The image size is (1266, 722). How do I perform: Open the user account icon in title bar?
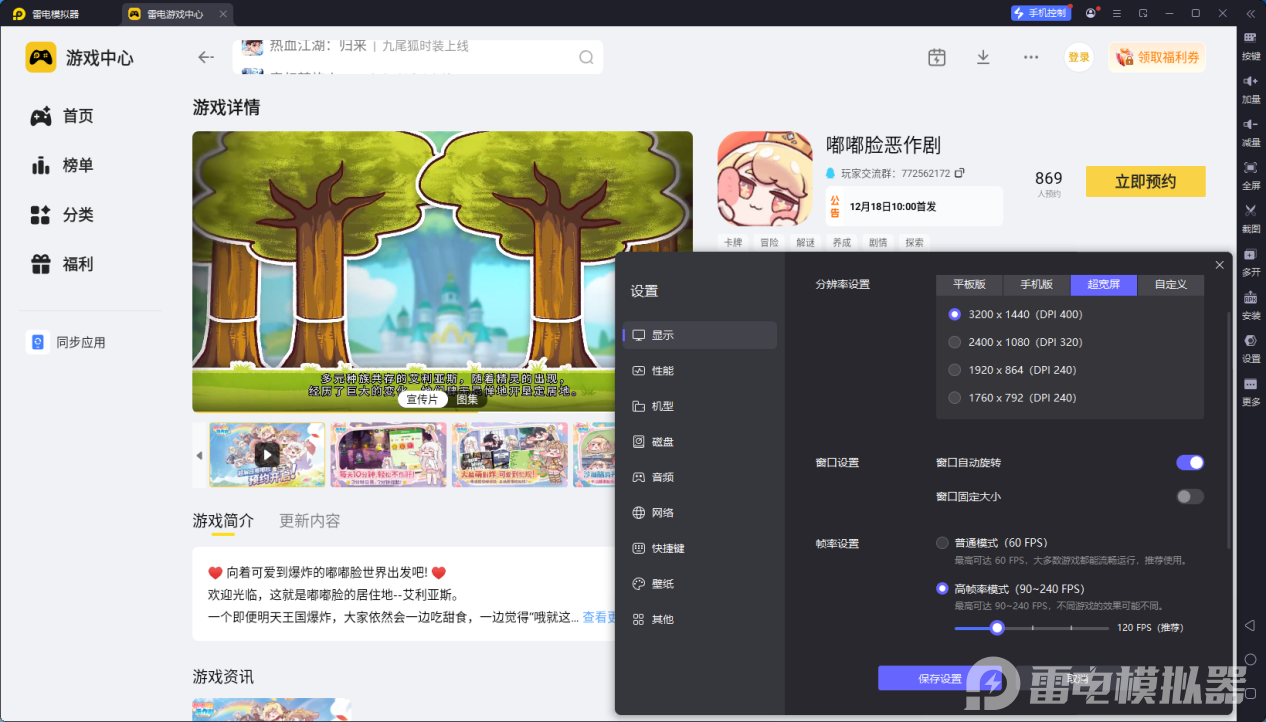pos(1092,13)
